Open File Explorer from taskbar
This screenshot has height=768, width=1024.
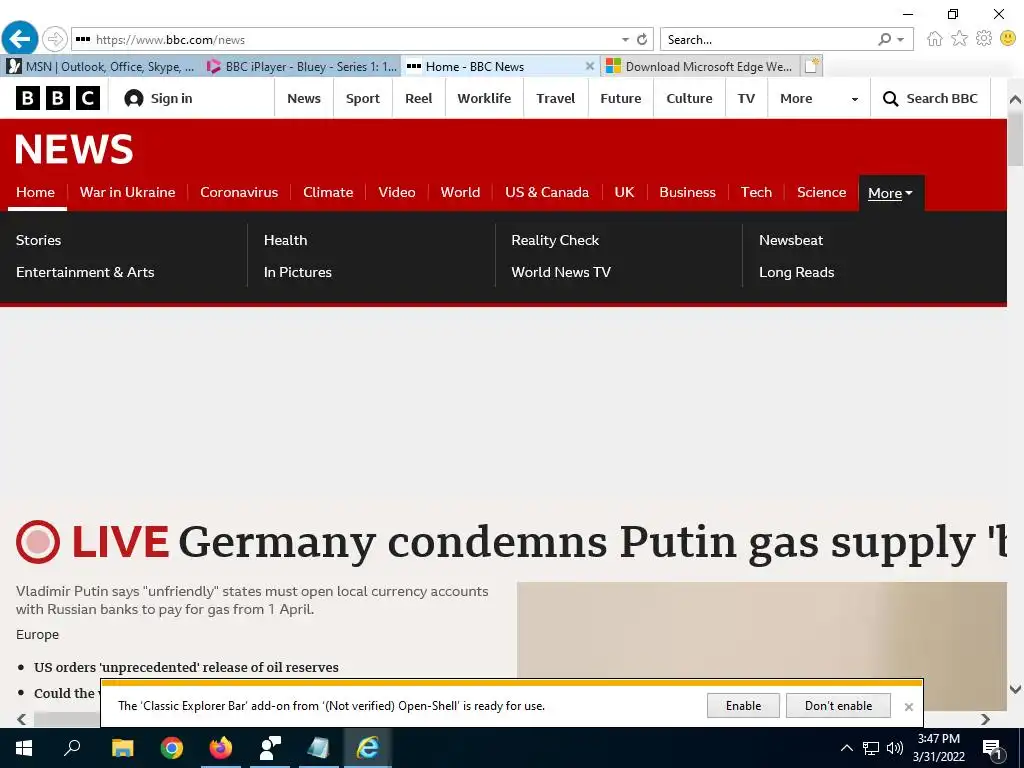122,748
